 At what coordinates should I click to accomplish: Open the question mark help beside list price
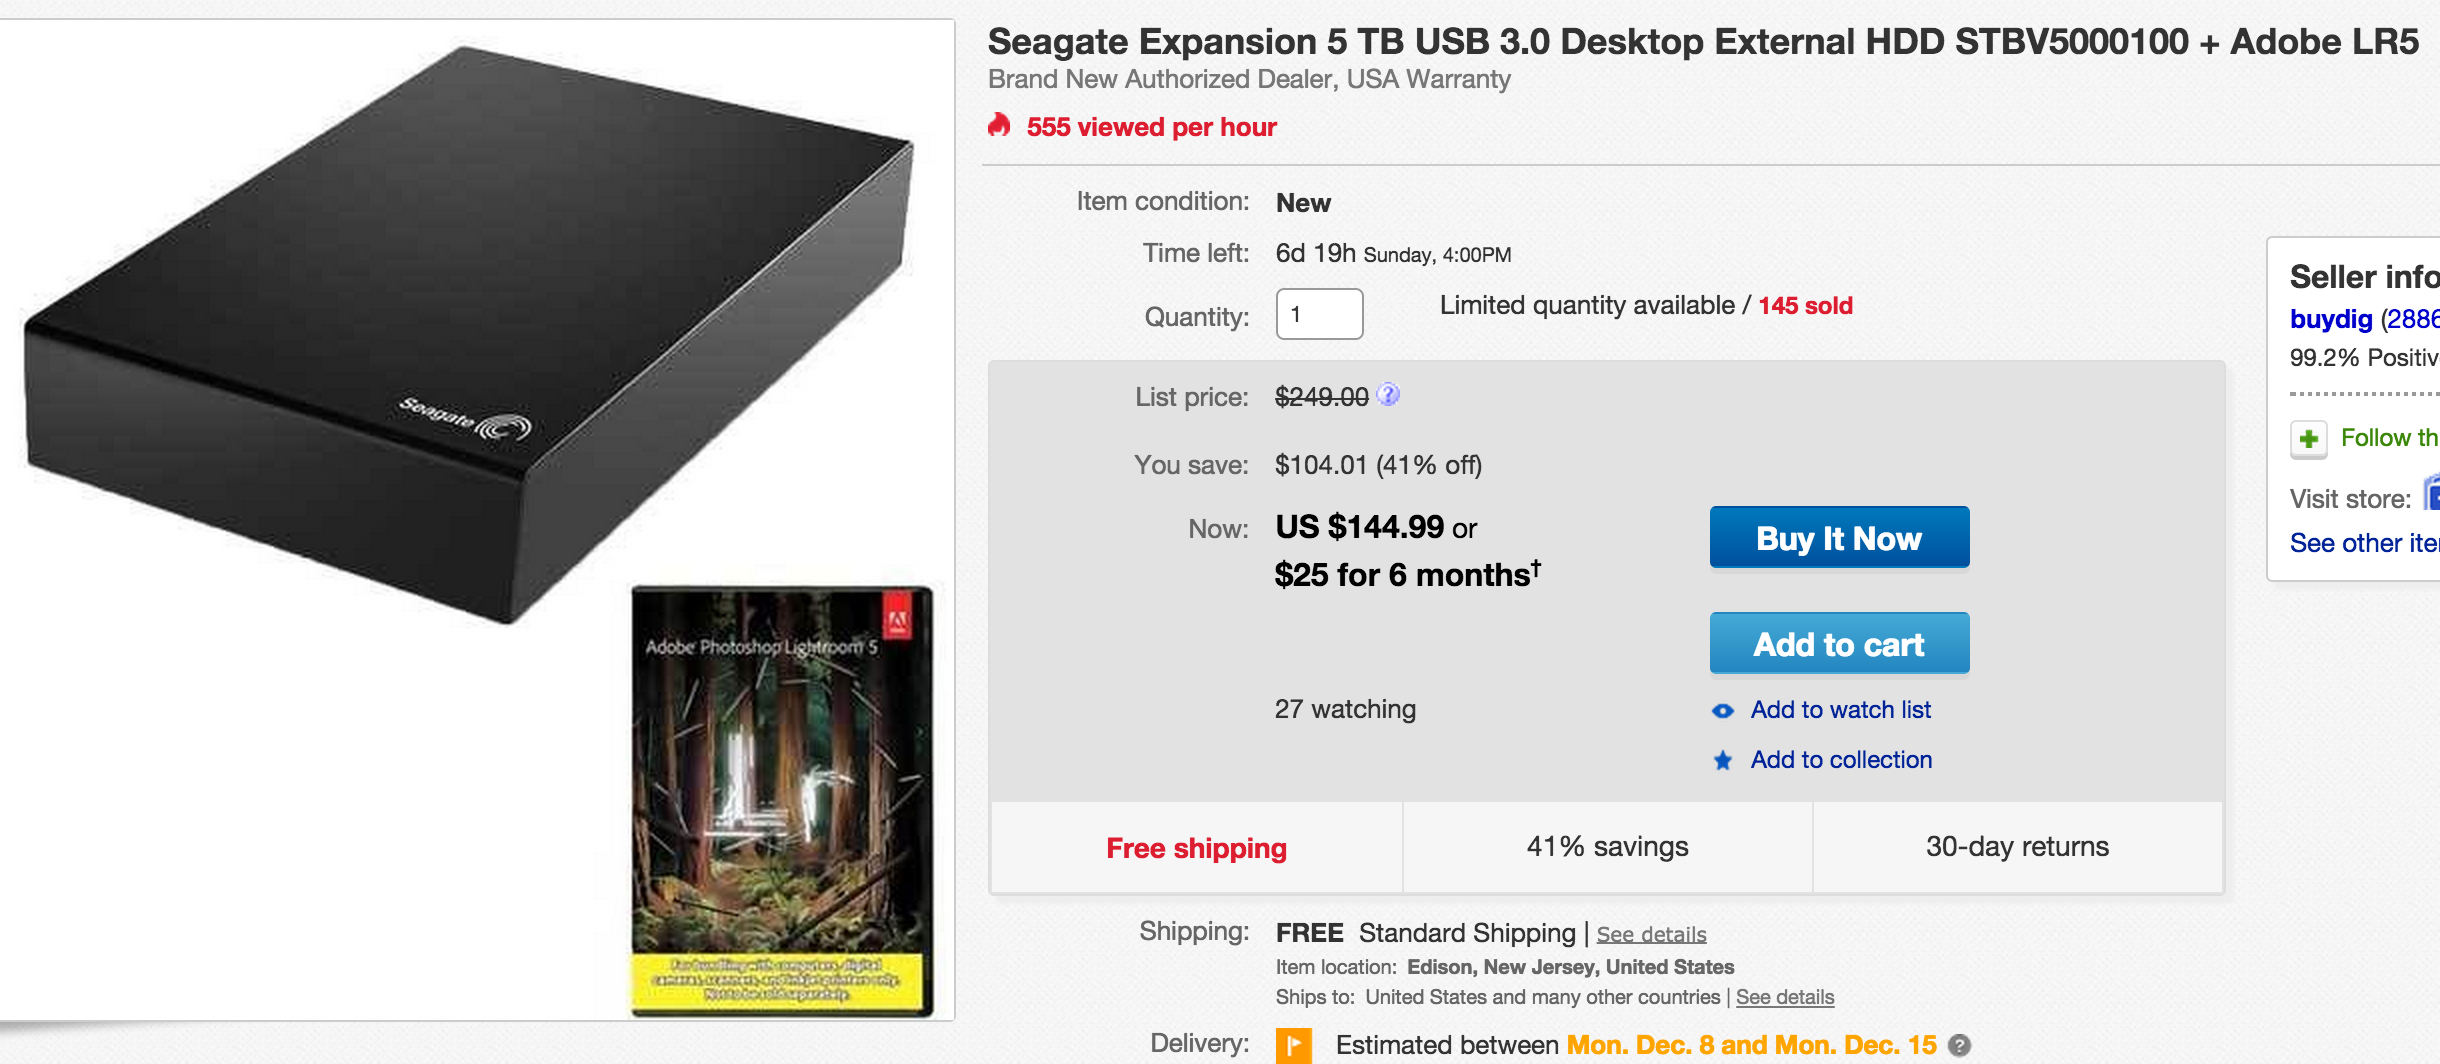pyautogui.click(x=1389, y=394)
